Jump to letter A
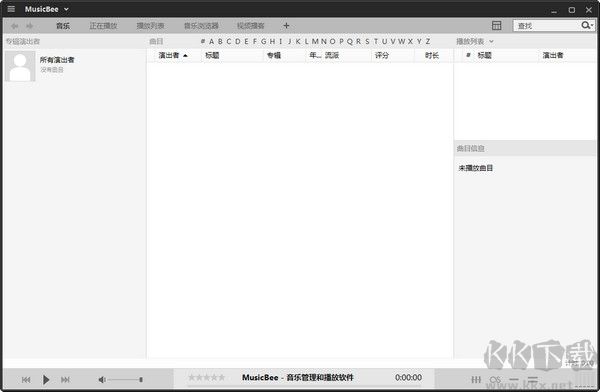This screenshot has width=600, height=392. click(211, 41)
